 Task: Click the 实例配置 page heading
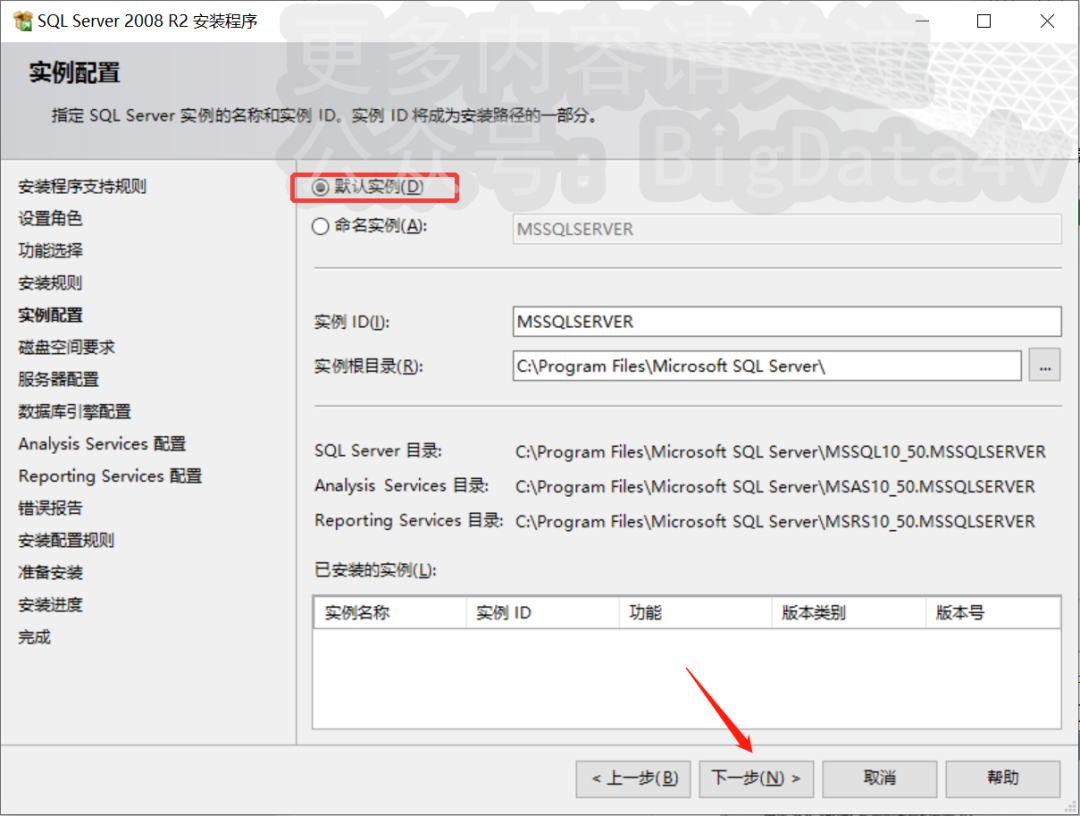(x=74, y=73)
